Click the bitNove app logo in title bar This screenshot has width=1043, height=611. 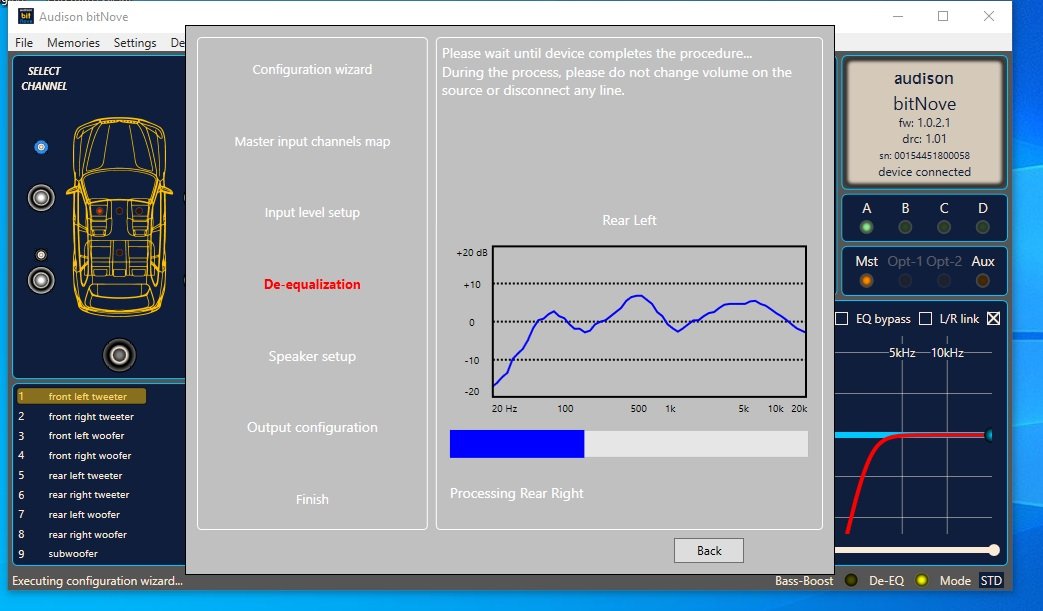coord(27,17)
